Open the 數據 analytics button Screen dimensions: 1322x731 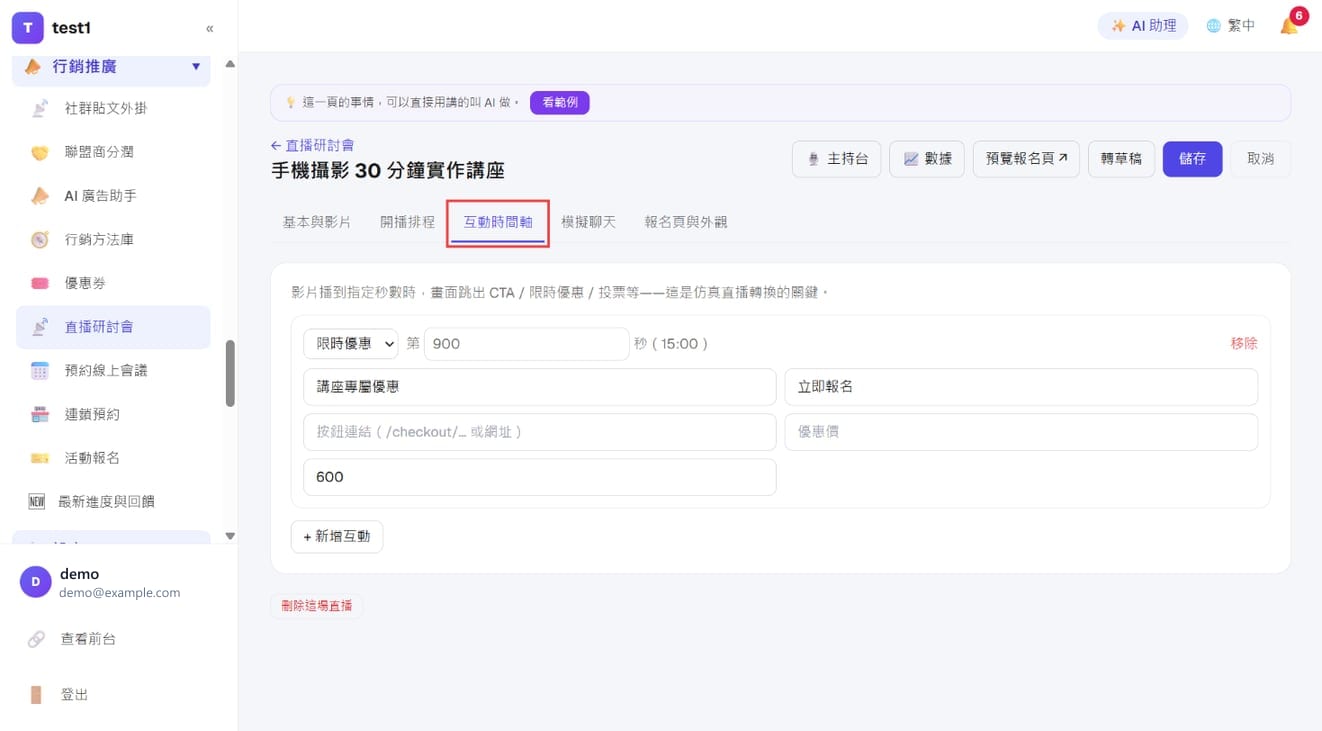click(927, 159)
